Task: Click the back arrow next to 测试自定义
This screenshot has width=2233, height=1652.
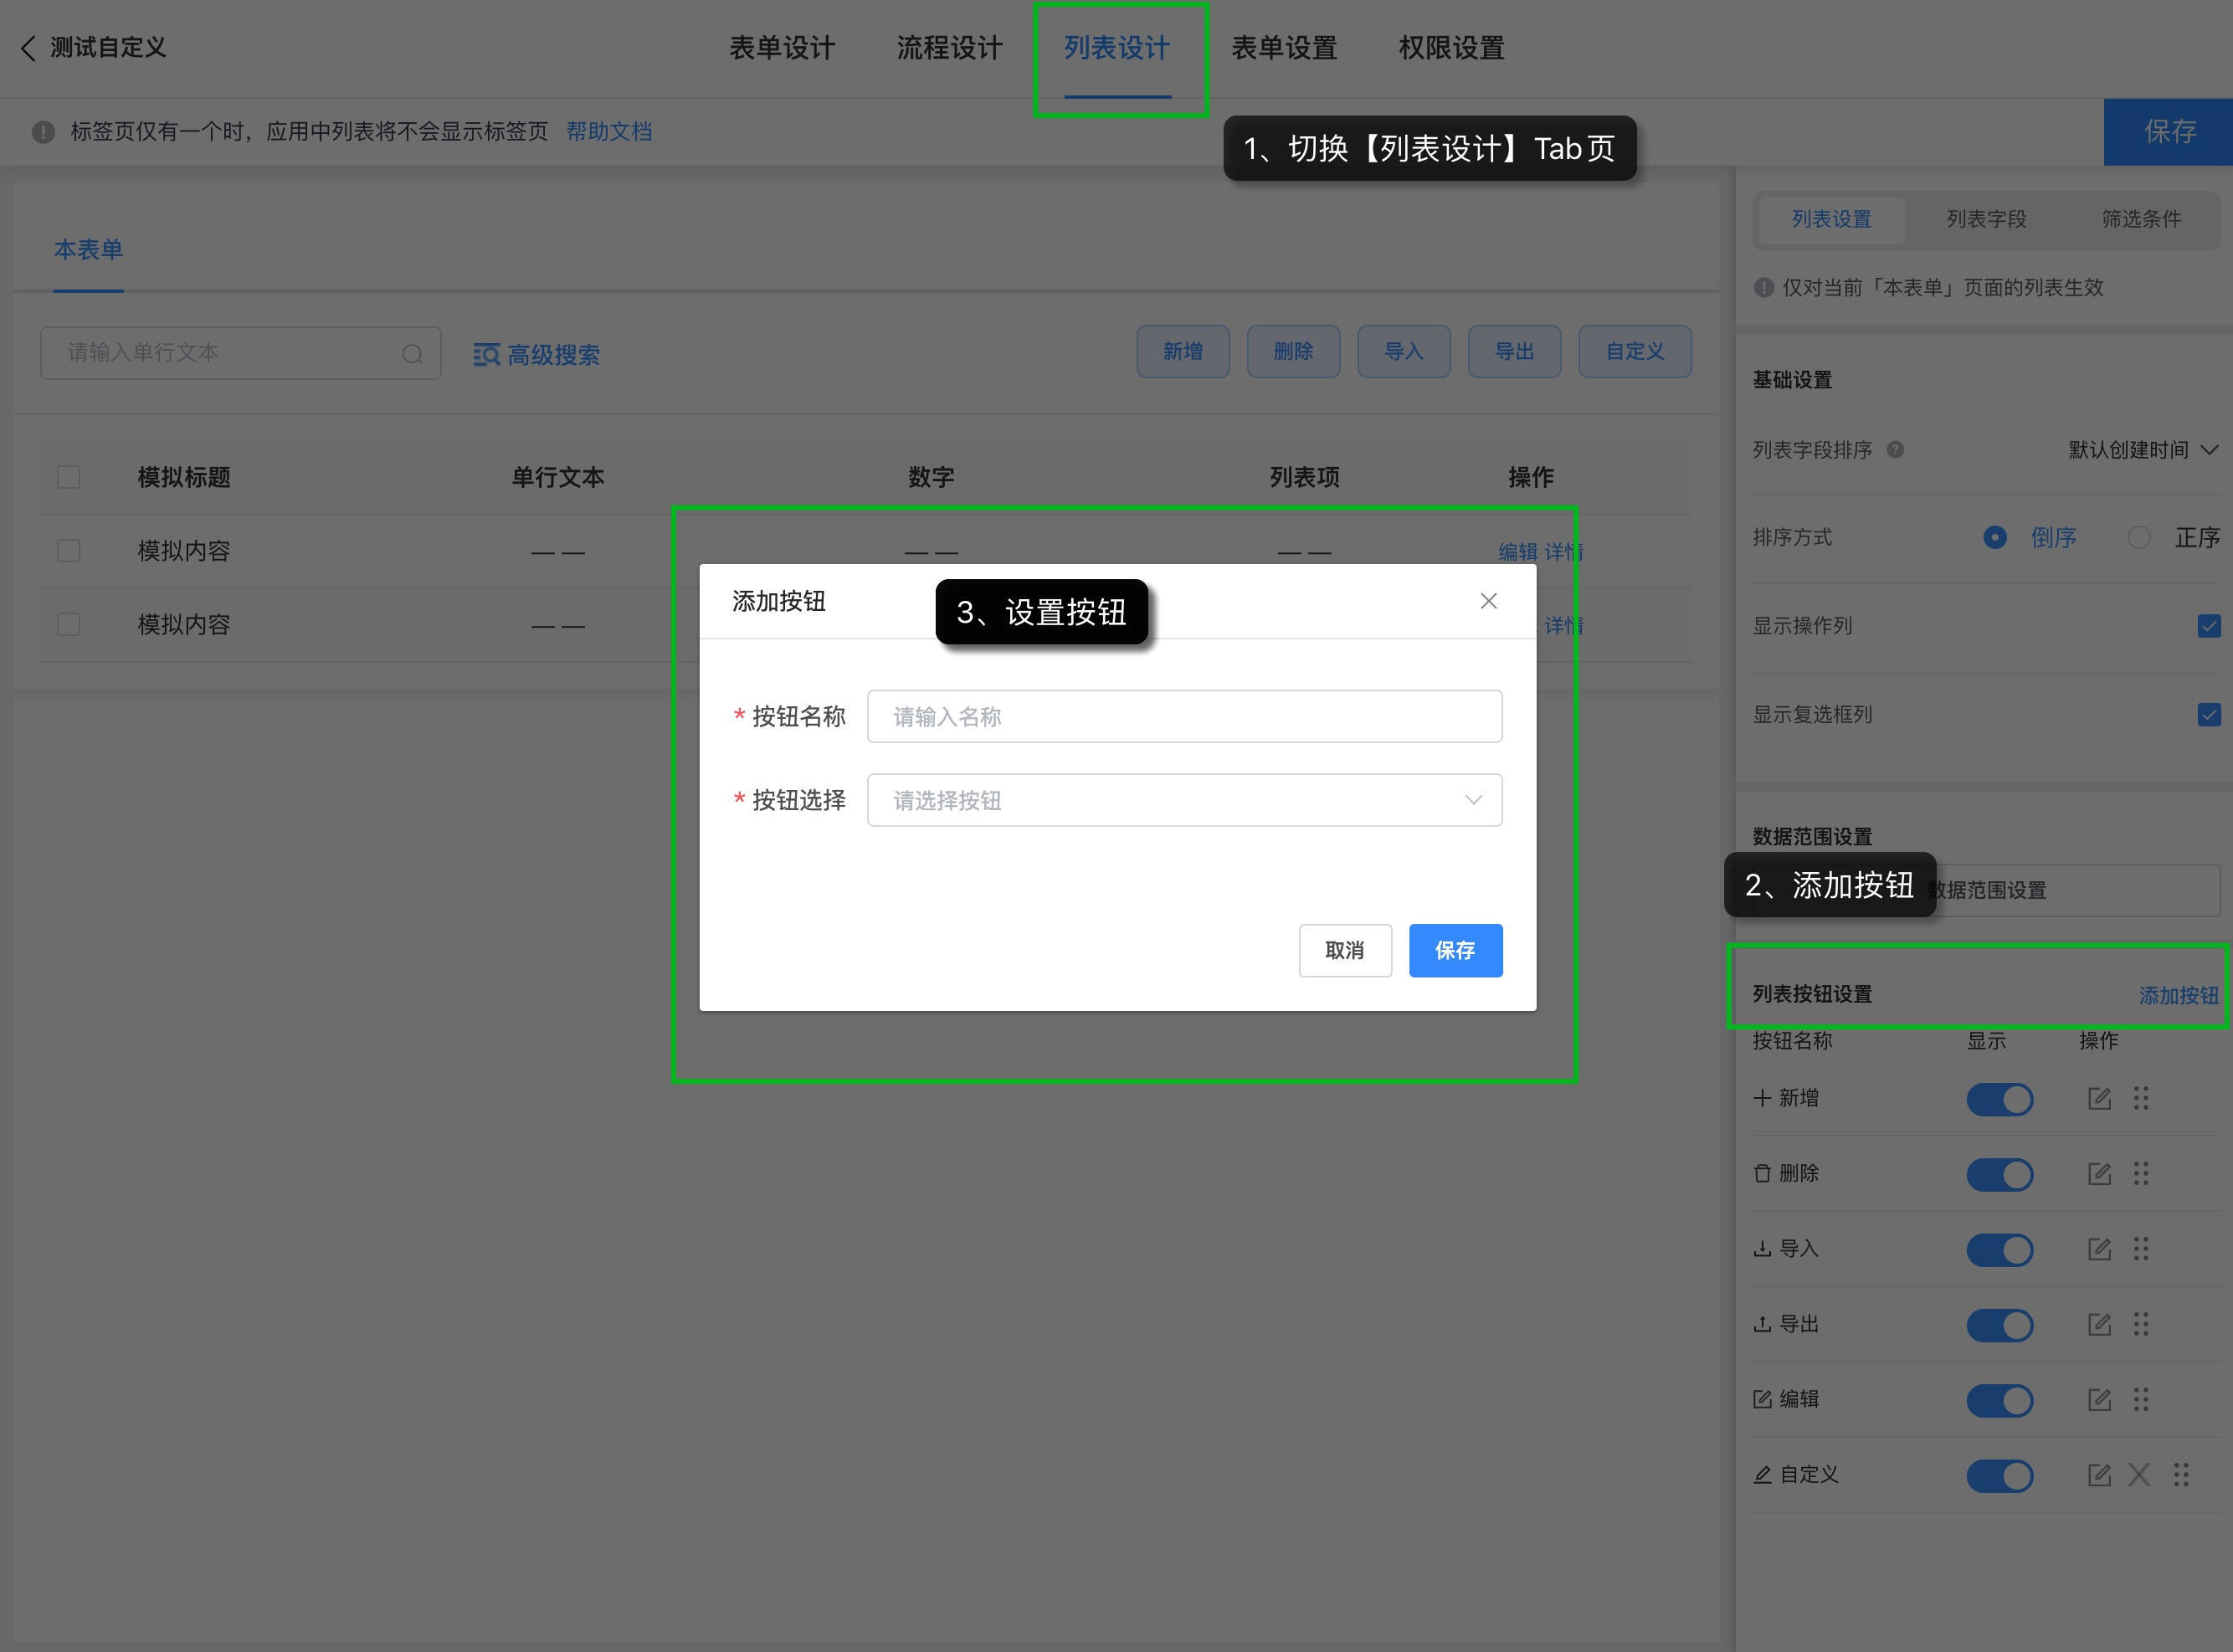Action: pyautogui.click(x=28, y=47)
